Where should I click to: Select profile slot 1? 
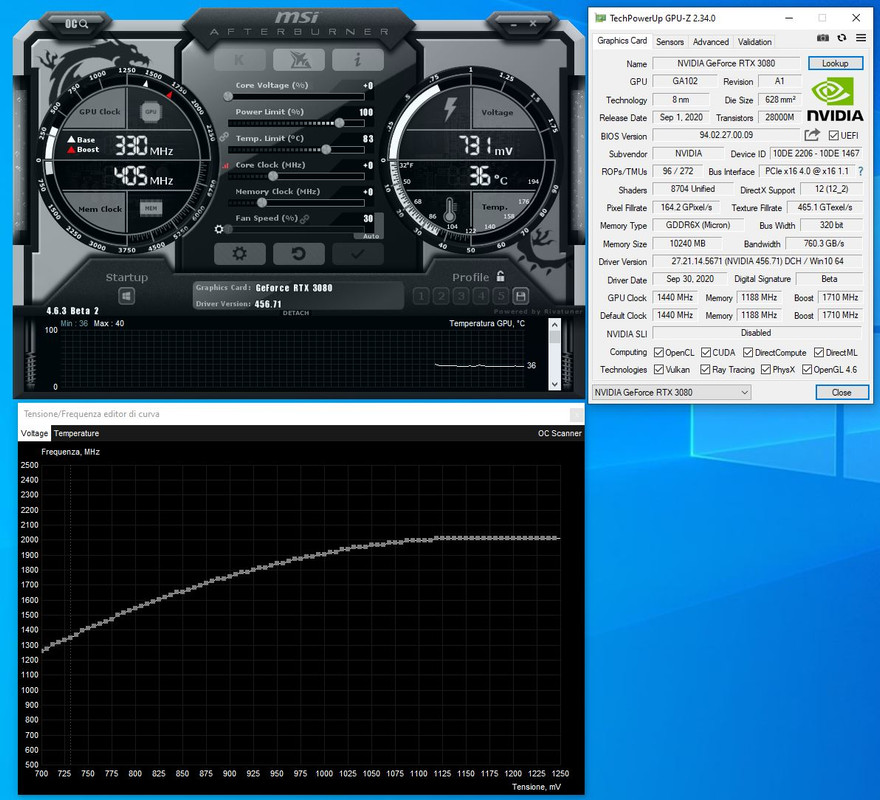tap(421, 296)
